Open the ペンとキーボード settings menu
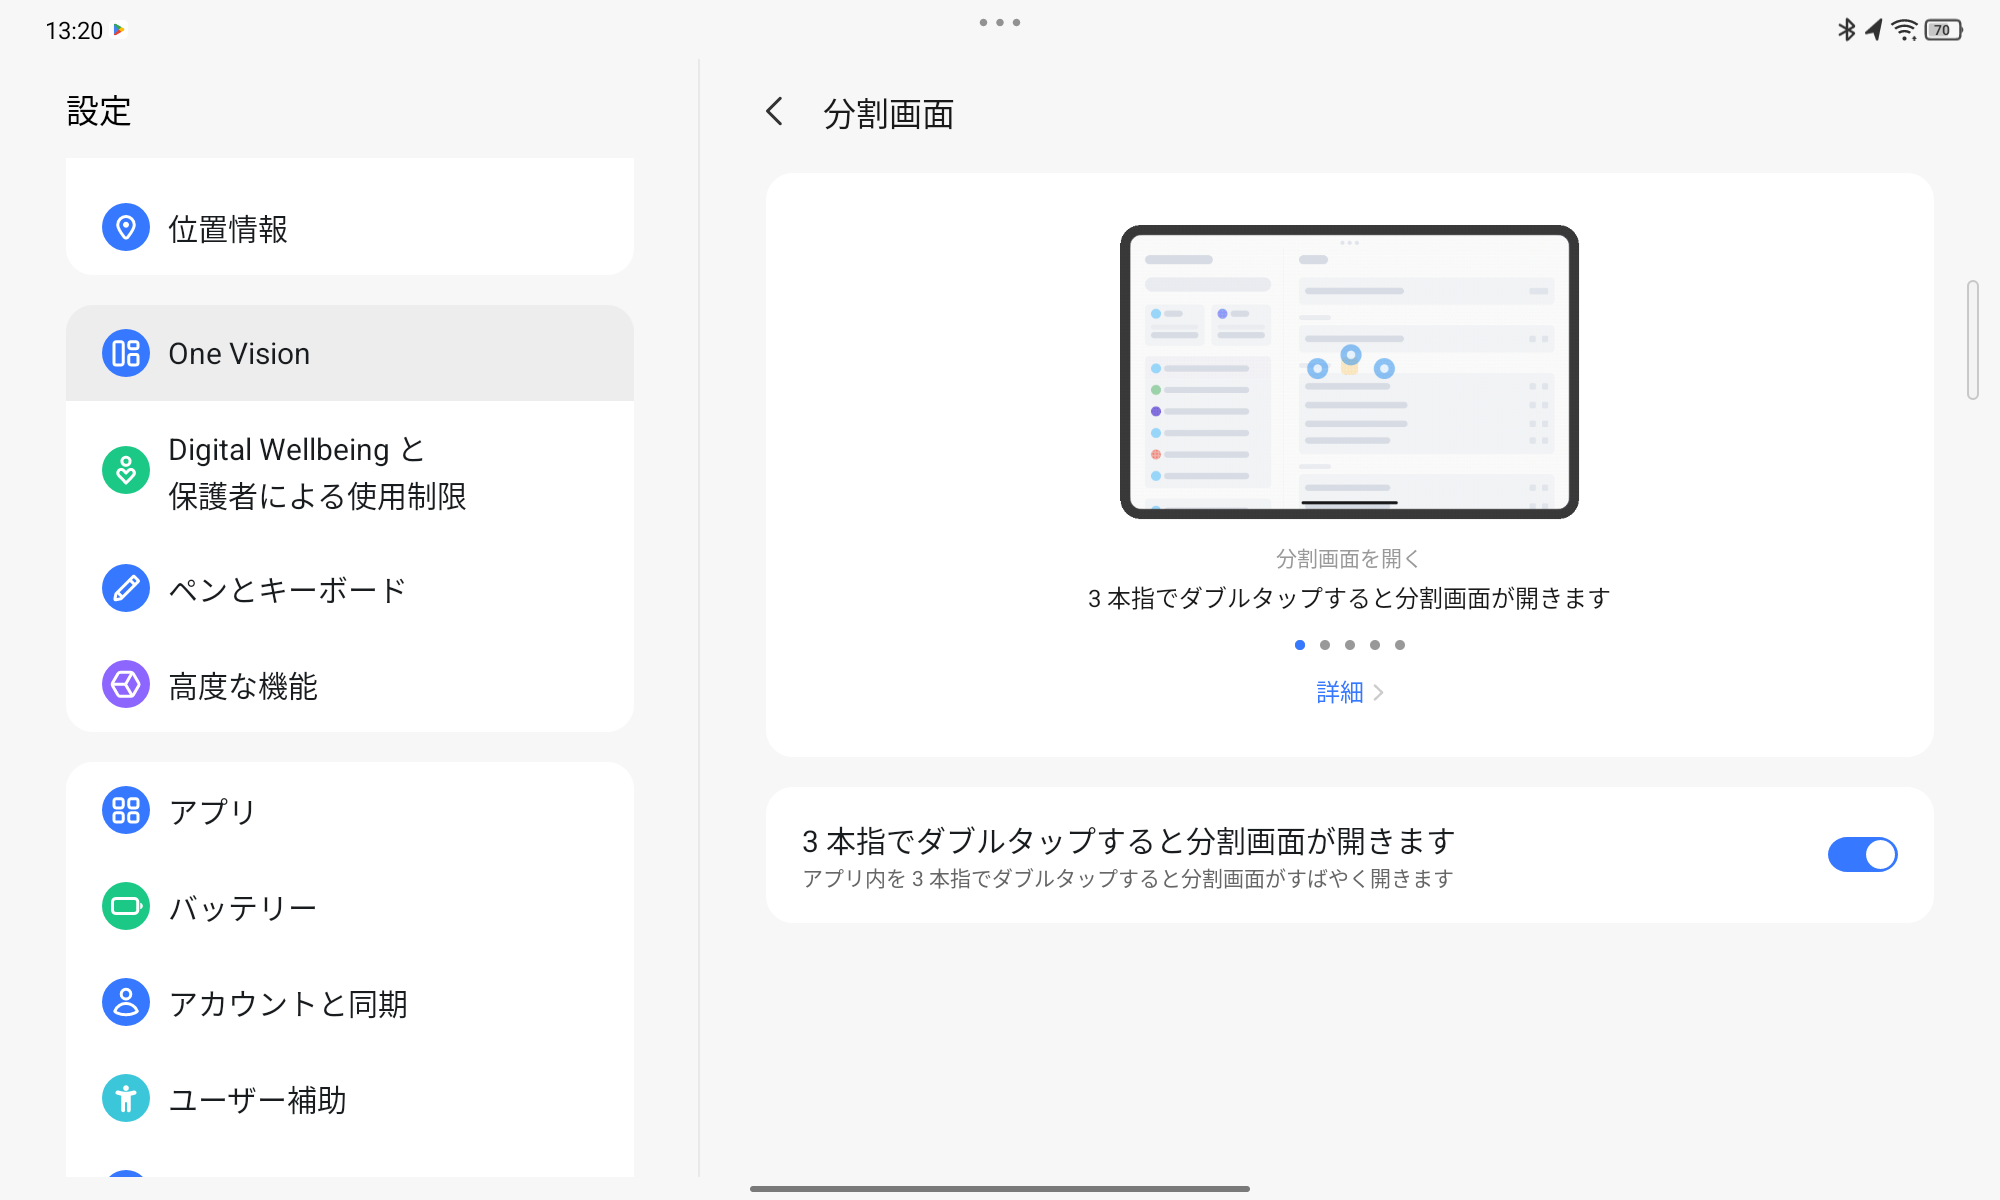Image resolution: width=2000 pixels, height=1200 pixels. click(x=288, y=590)
